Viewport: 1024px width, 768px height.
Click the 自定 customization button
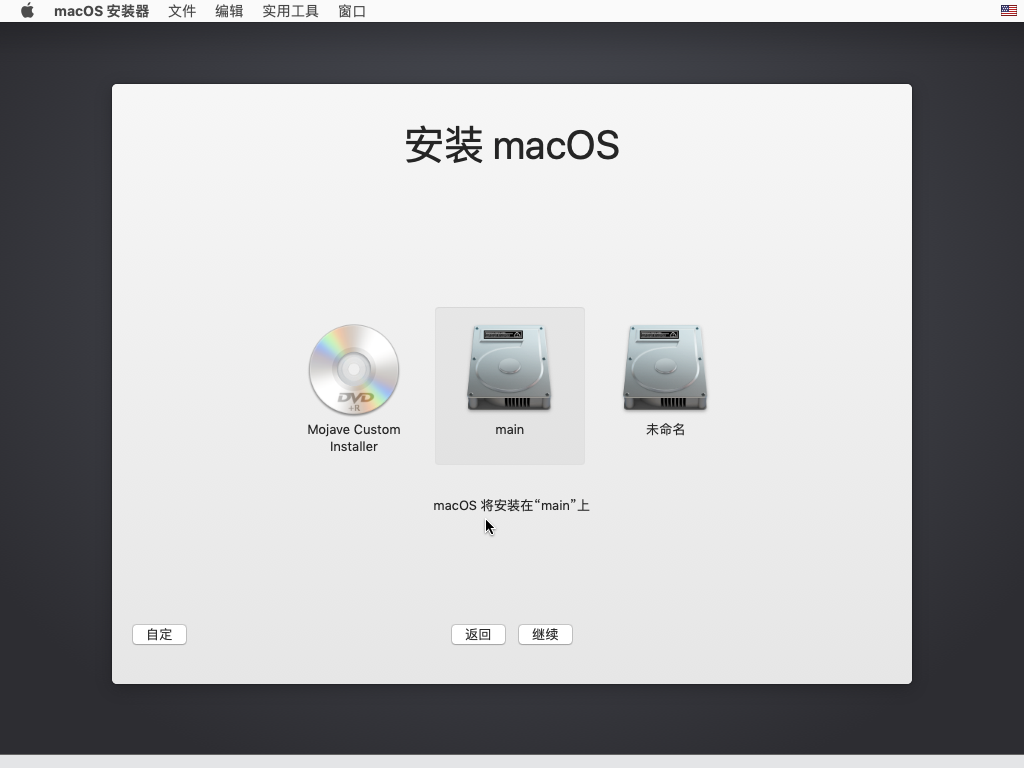[158, 634]
